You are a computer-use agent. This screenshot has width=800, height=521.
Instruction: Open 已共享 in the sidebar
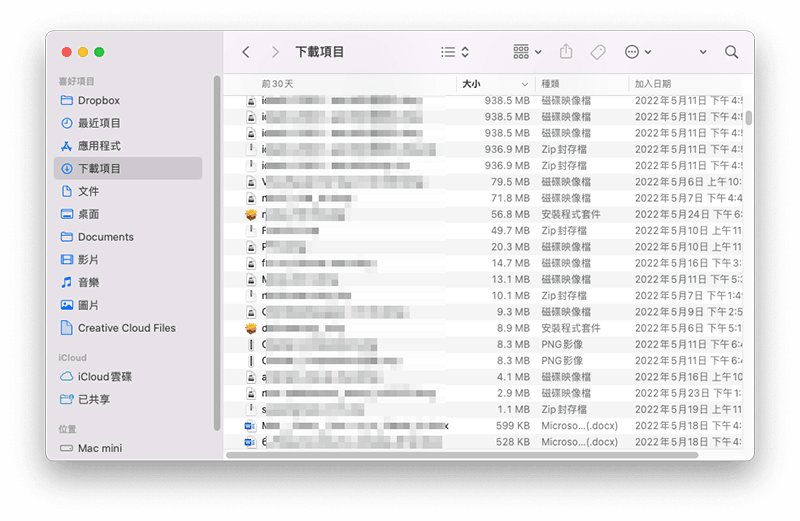(128, 399)
